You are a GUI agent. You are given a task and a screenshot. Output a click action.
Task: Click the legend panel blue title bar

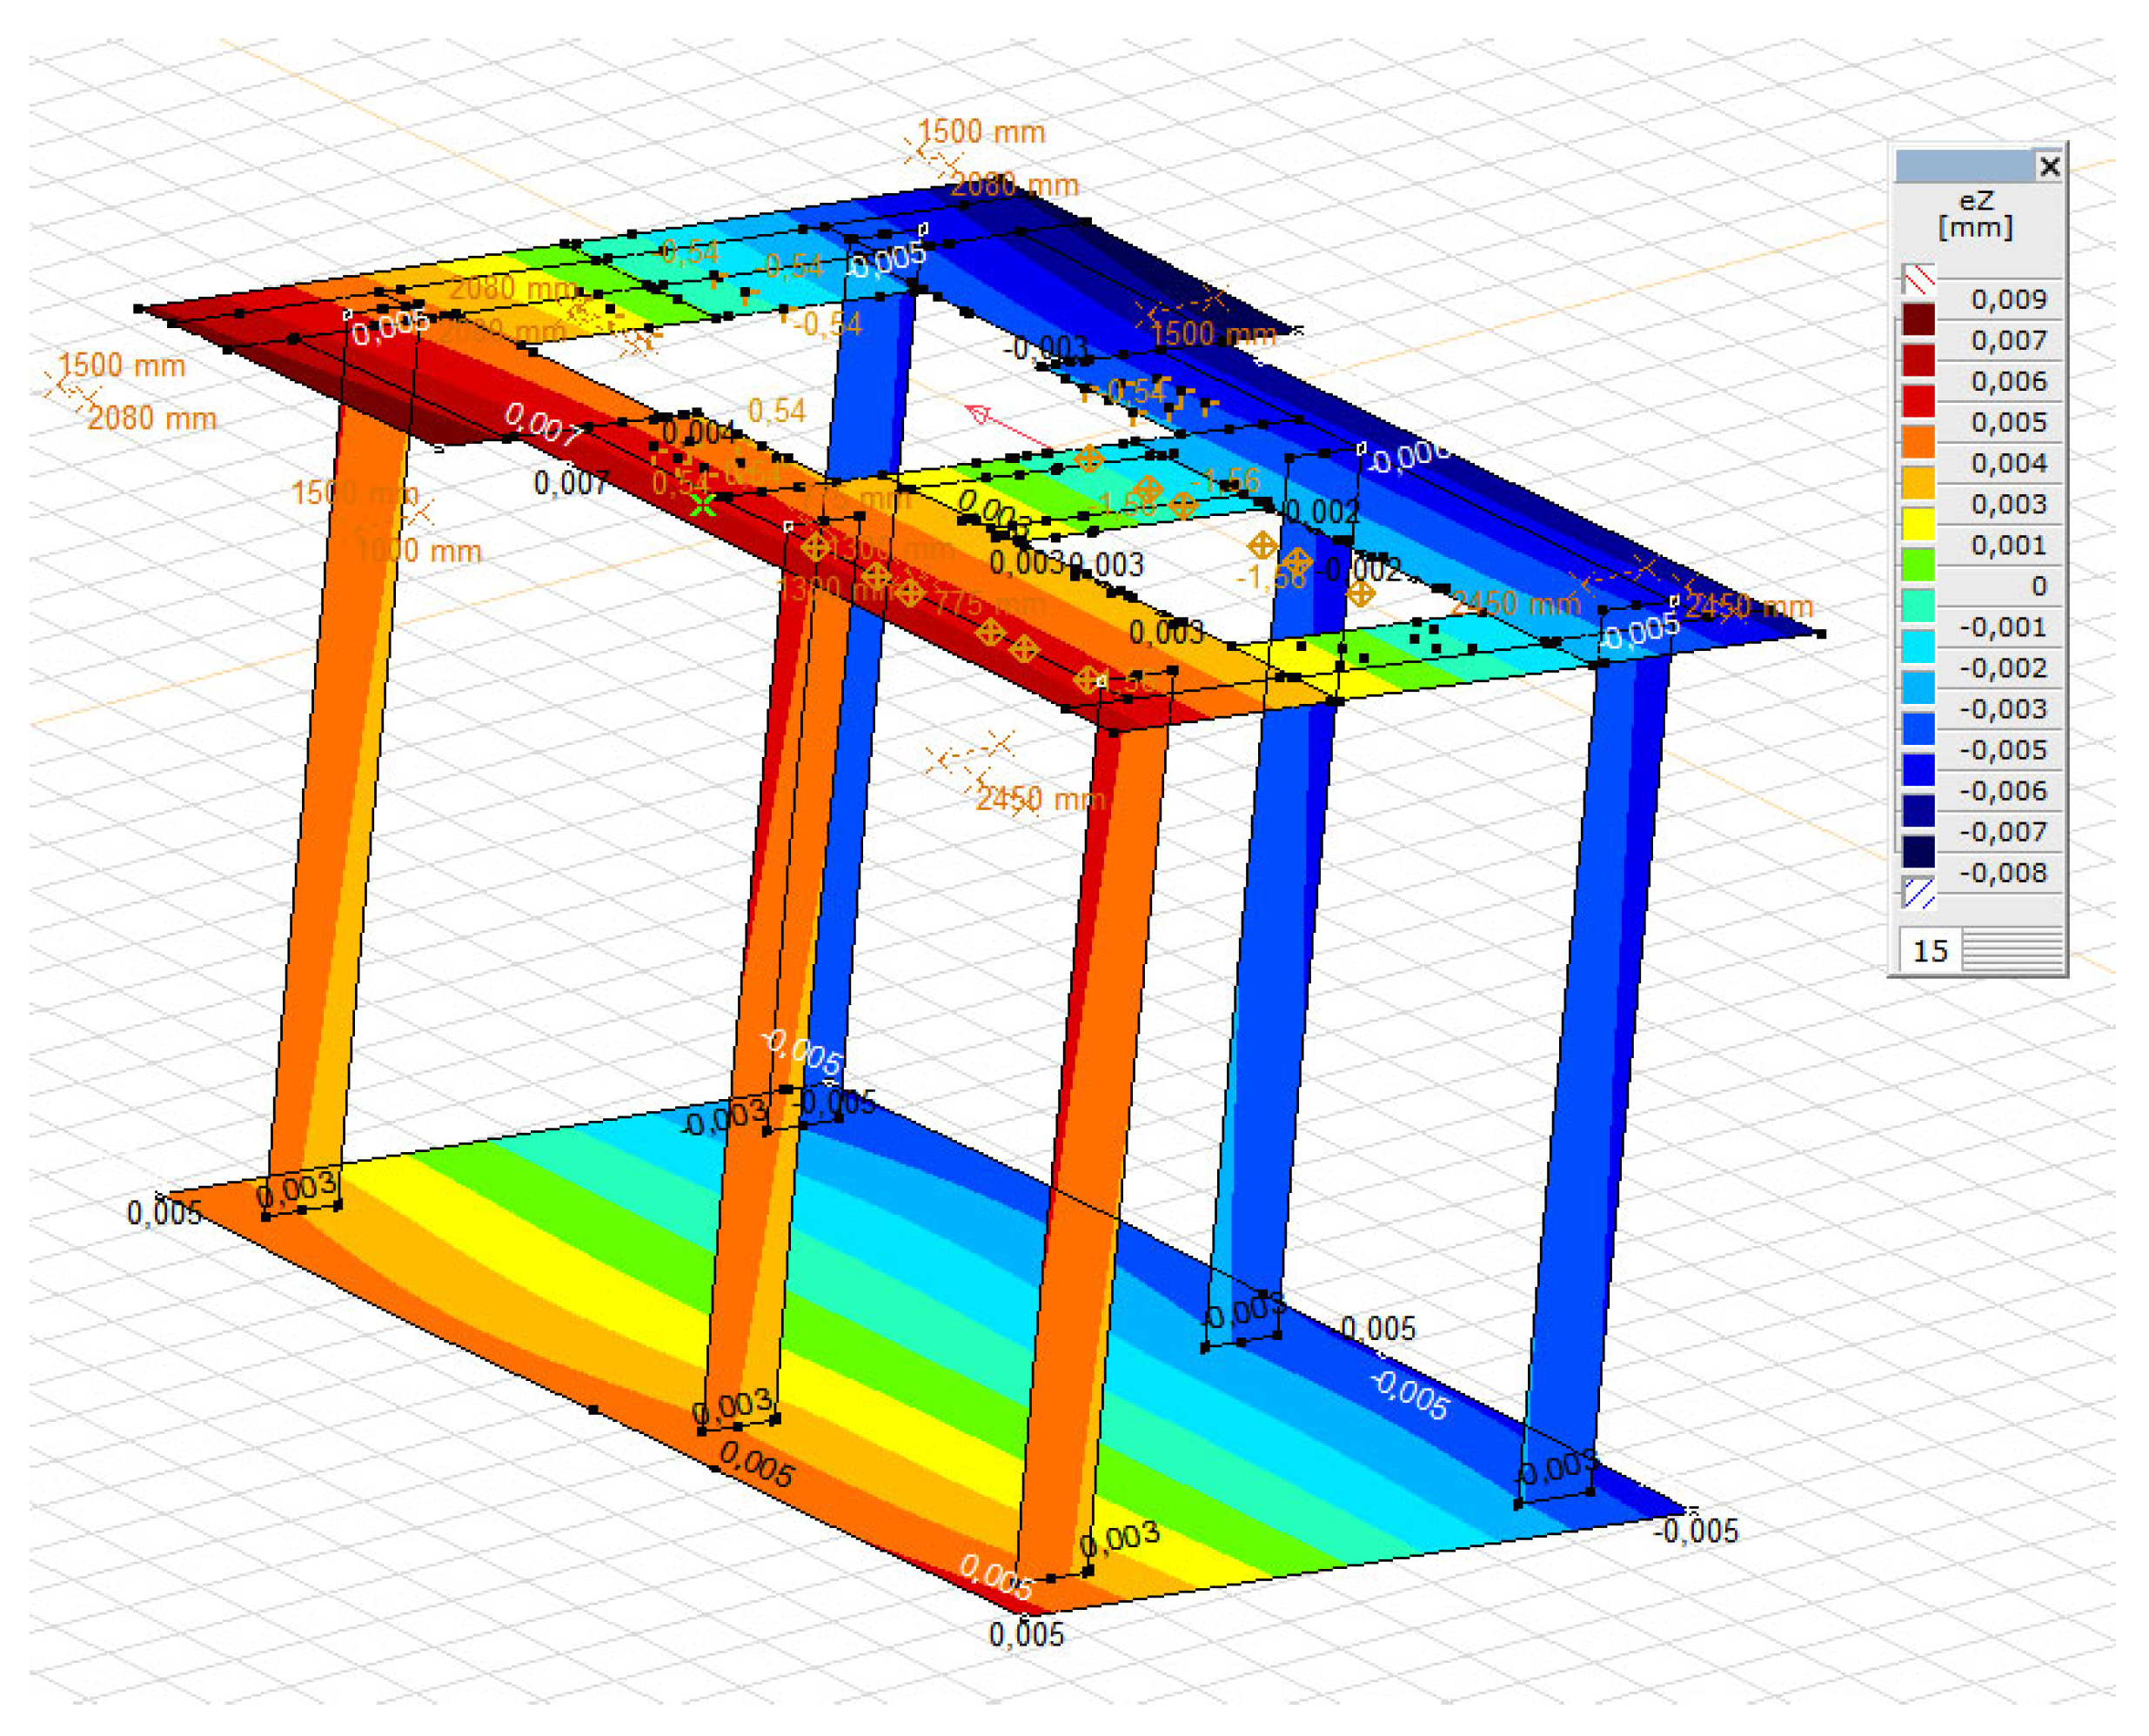[x=1962, y=166]
